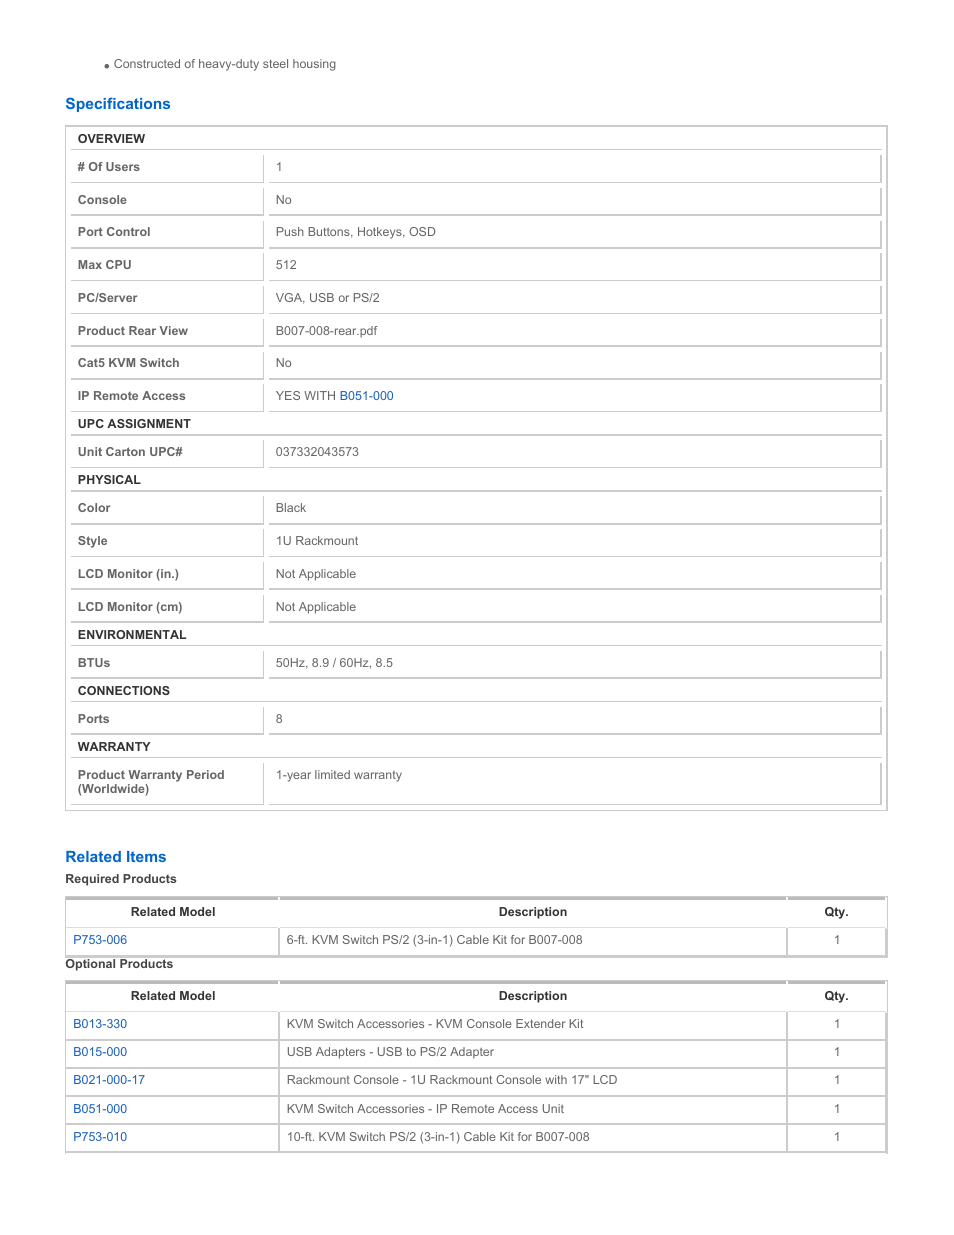
Task: Open the B051-000 link in Optional Products table
Action: 100,1109
